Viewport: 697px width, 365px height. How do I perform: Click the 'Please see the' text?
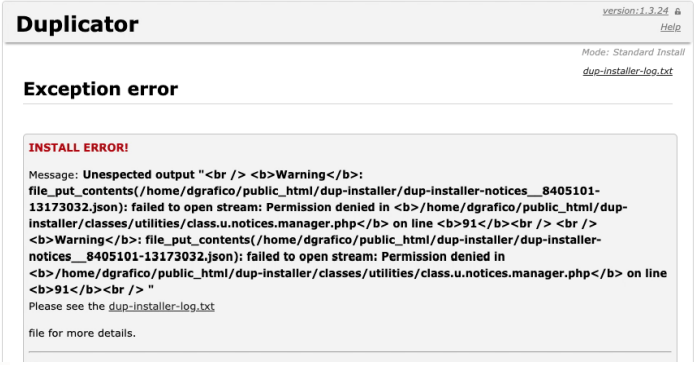(67, 306)
